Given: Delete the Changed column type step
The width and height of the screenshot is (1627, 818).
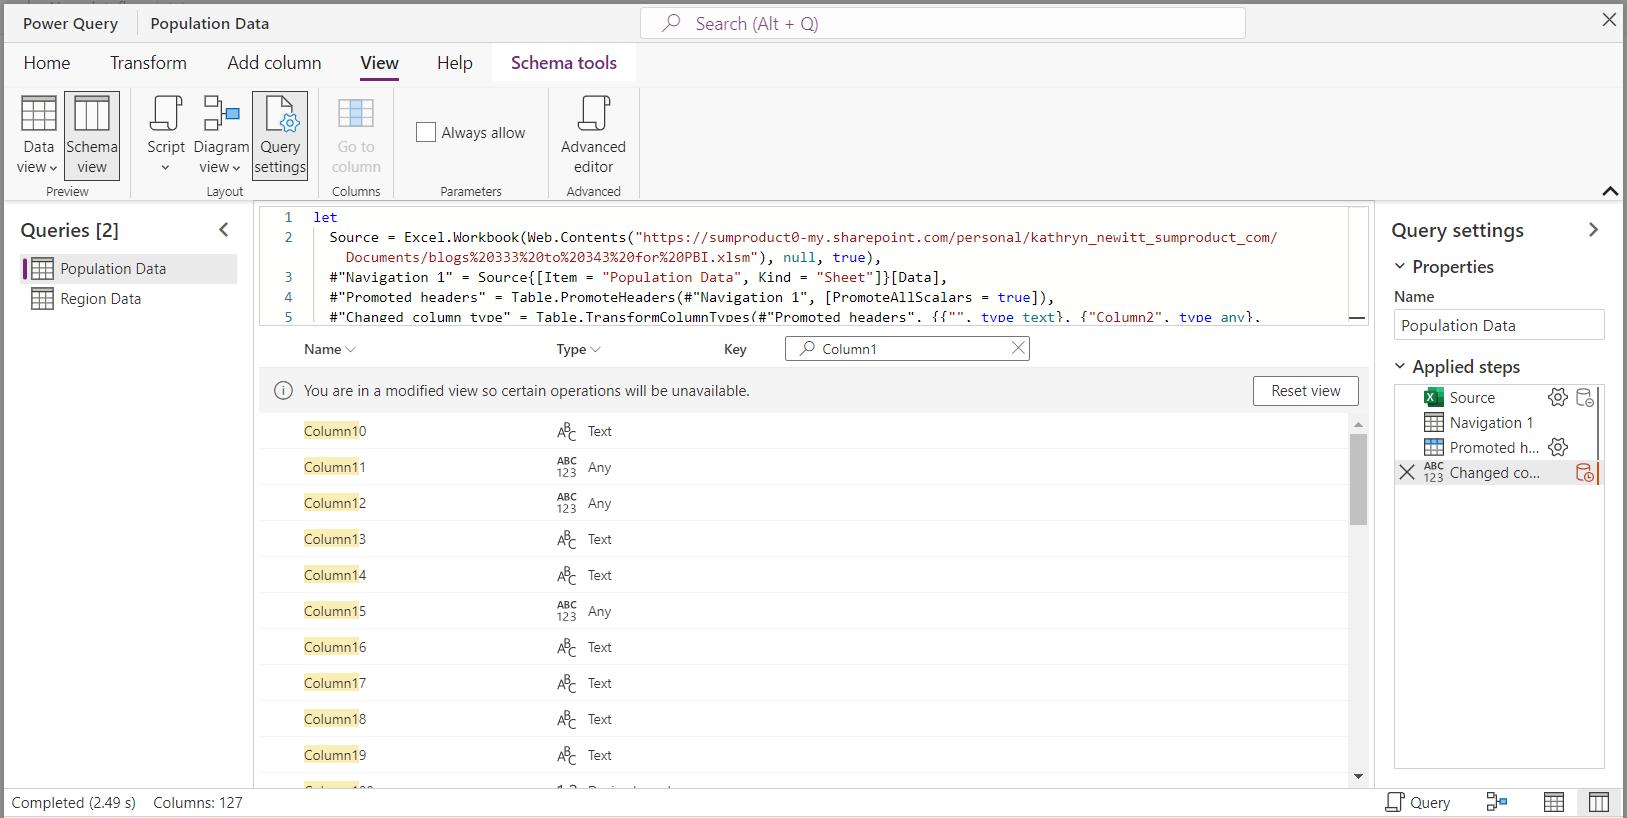Looking at the screenshot, I should point(1407,472).
